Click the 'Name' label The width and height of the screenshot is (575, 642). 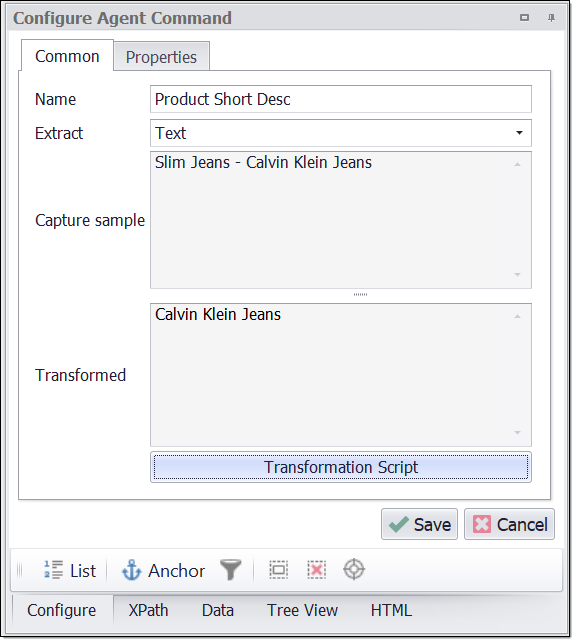pos(56,99)
